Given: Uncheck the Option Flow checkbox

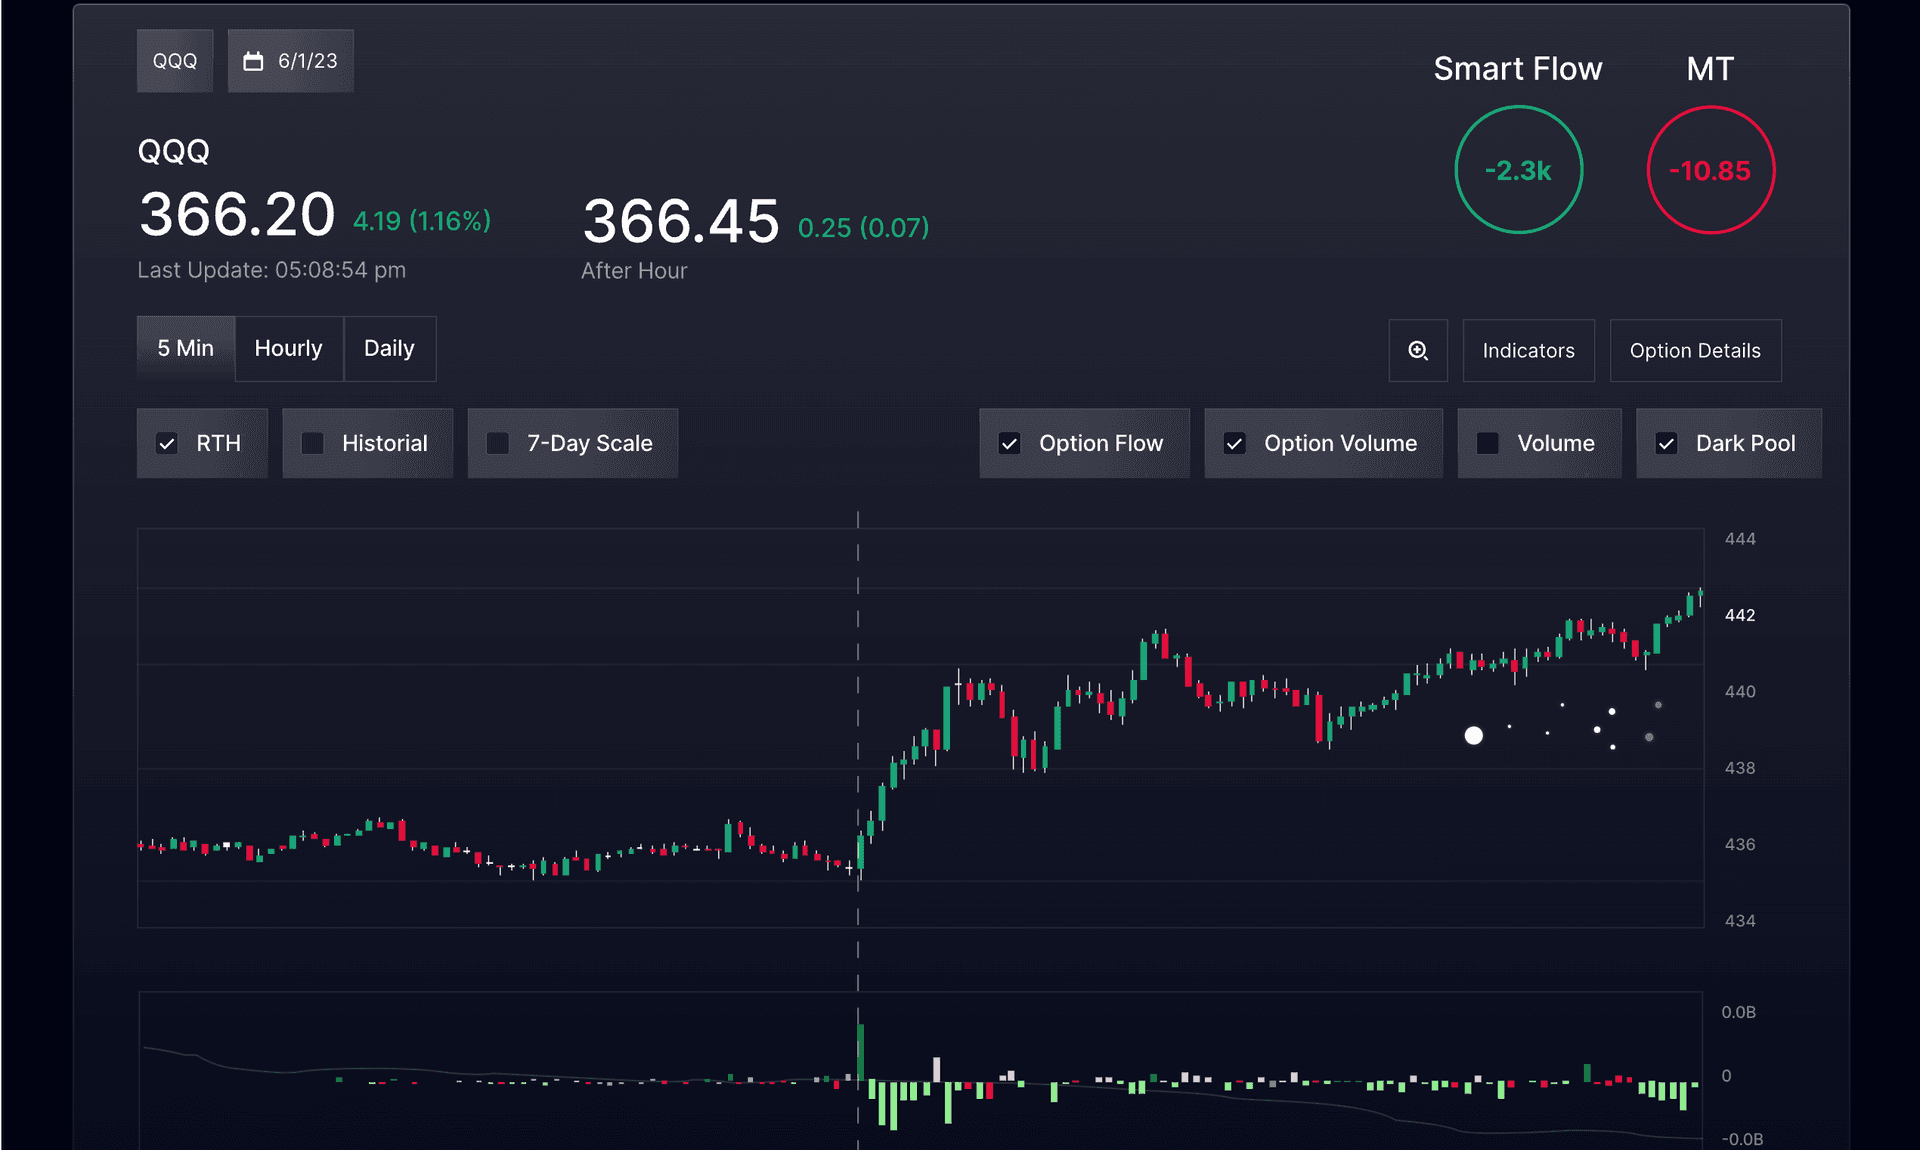Looking at the screenshot, I should pyautogui.click(x=1010, y=443).
